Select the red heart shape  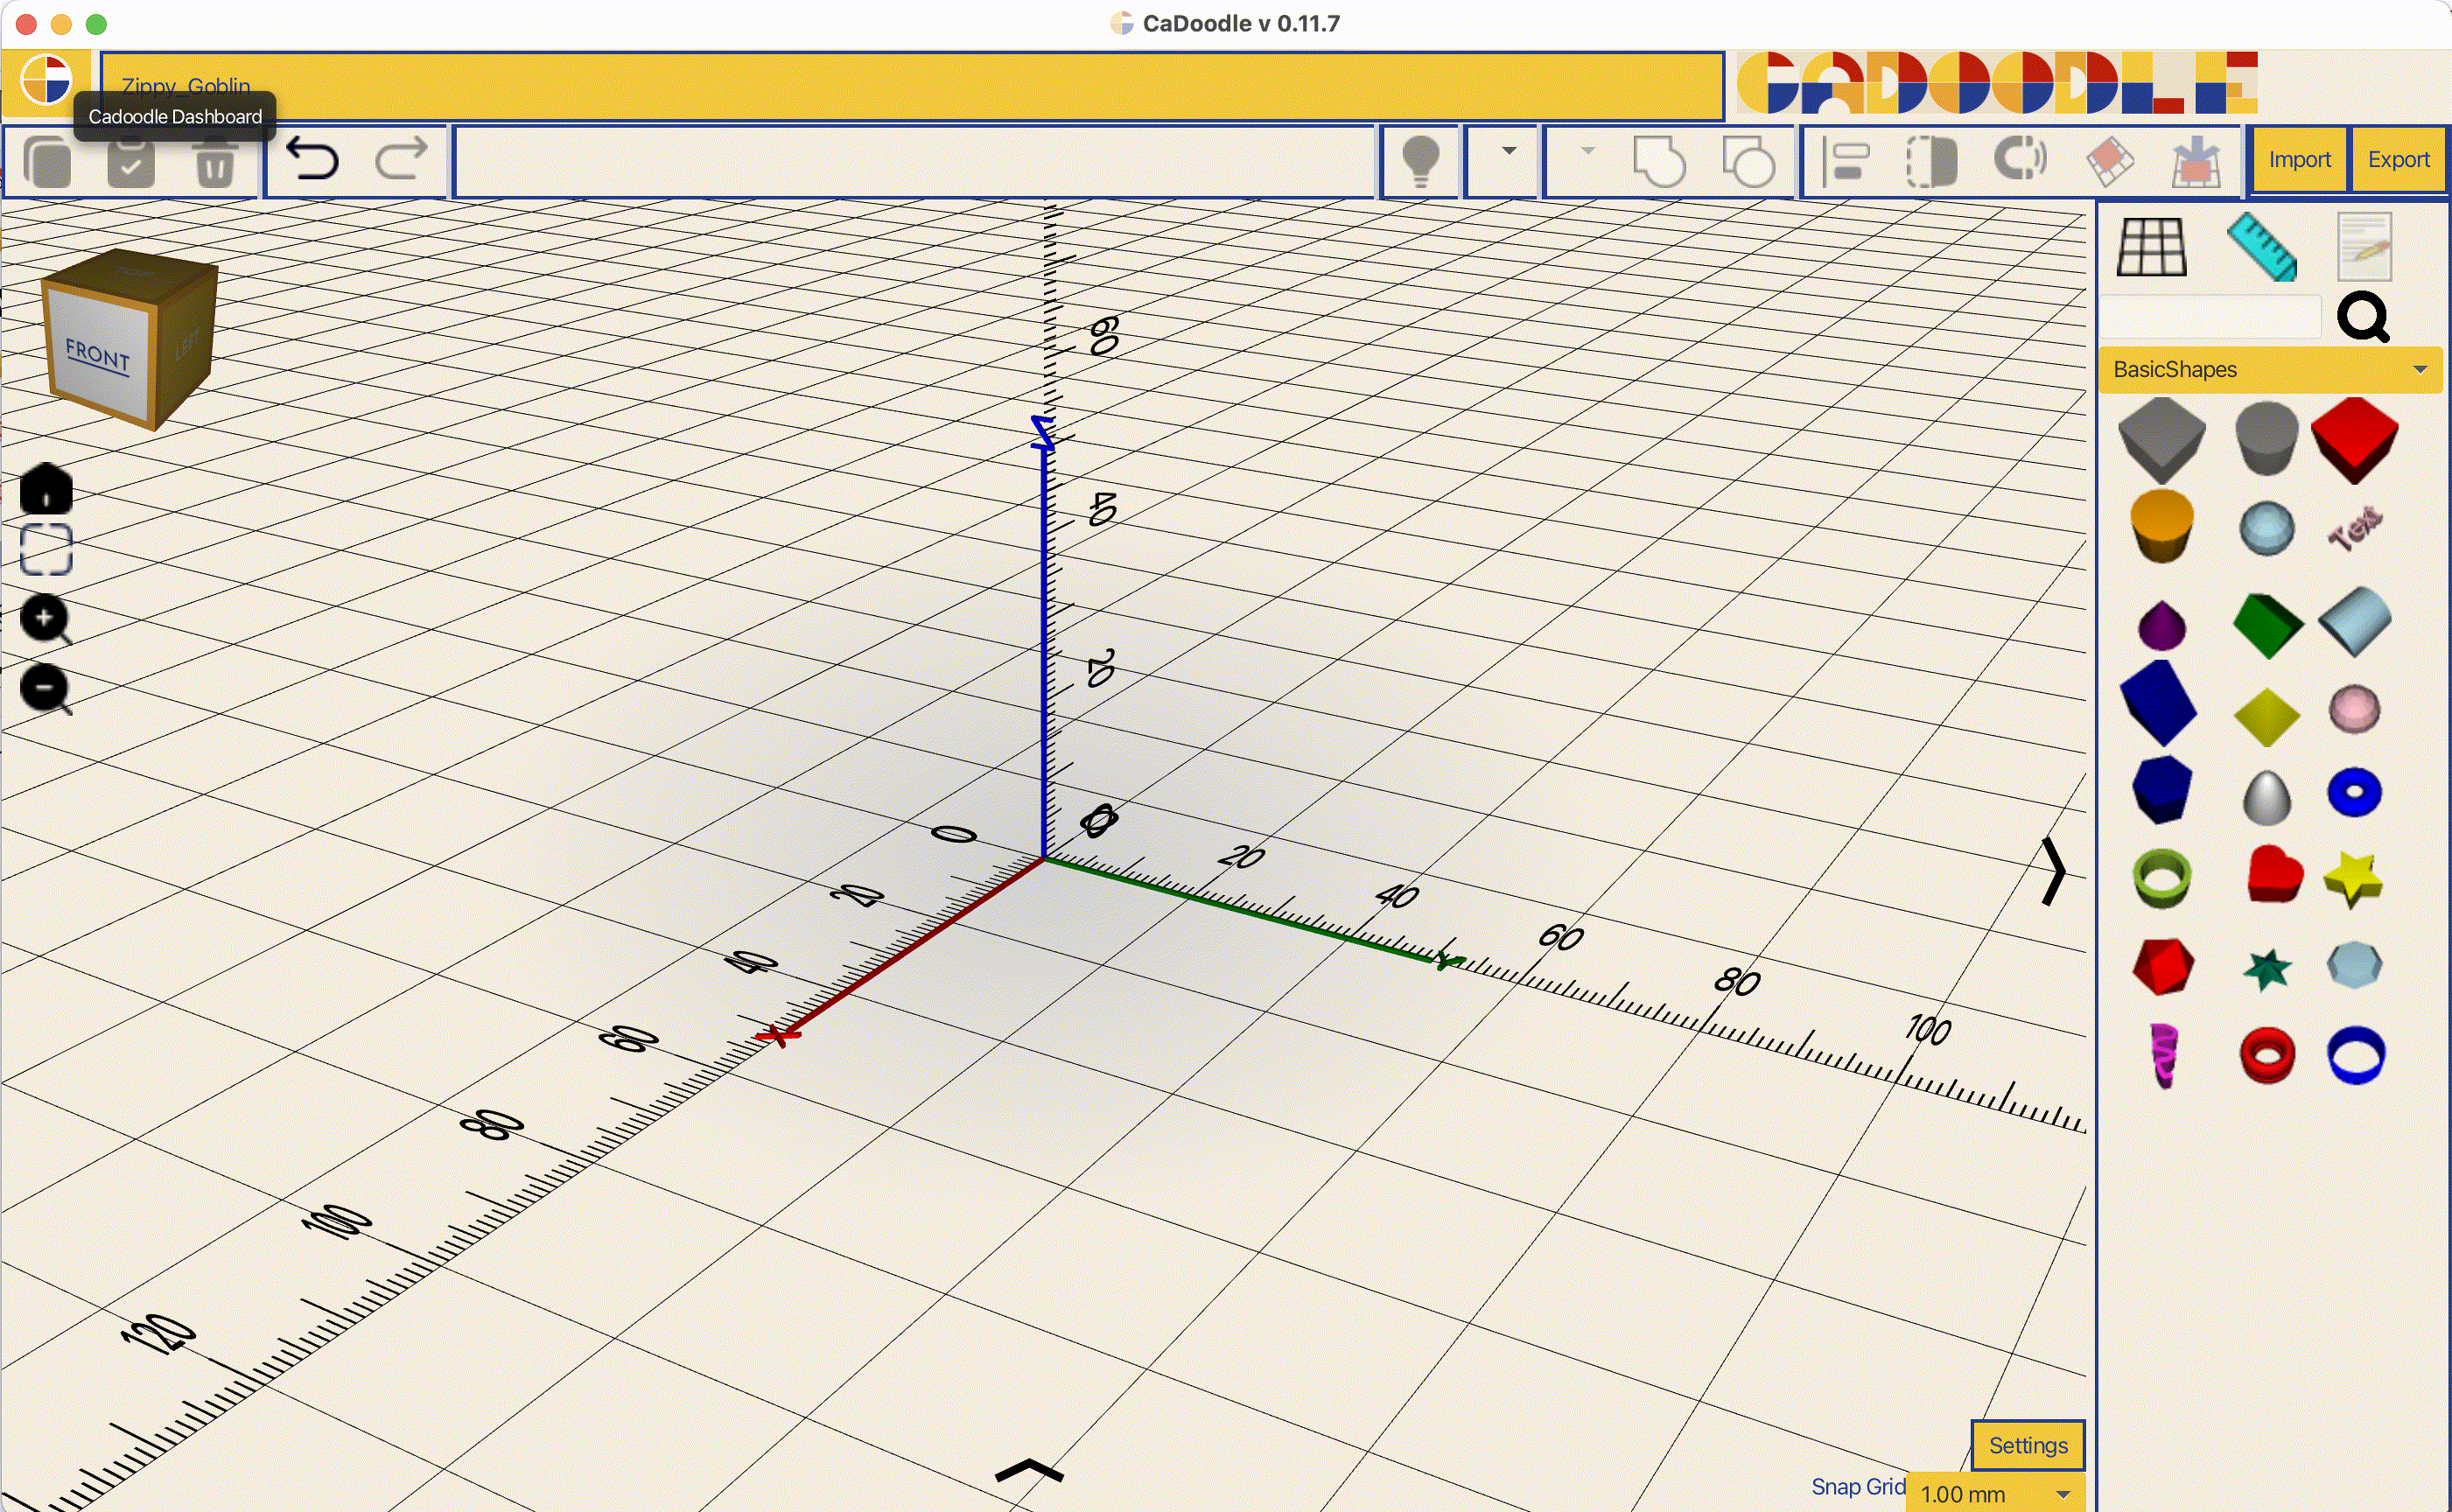2274,874
